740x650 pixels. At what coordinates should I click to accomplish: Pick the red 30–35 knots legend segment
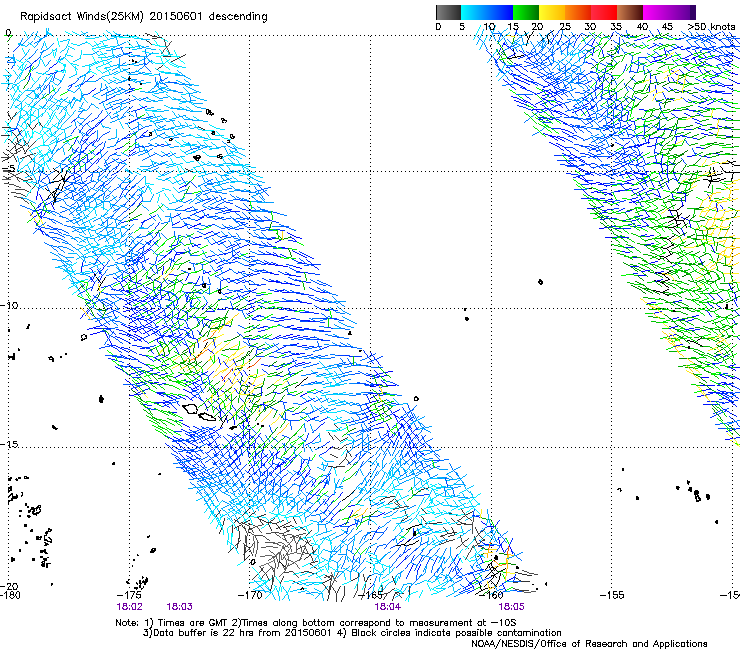click(604, 12)
